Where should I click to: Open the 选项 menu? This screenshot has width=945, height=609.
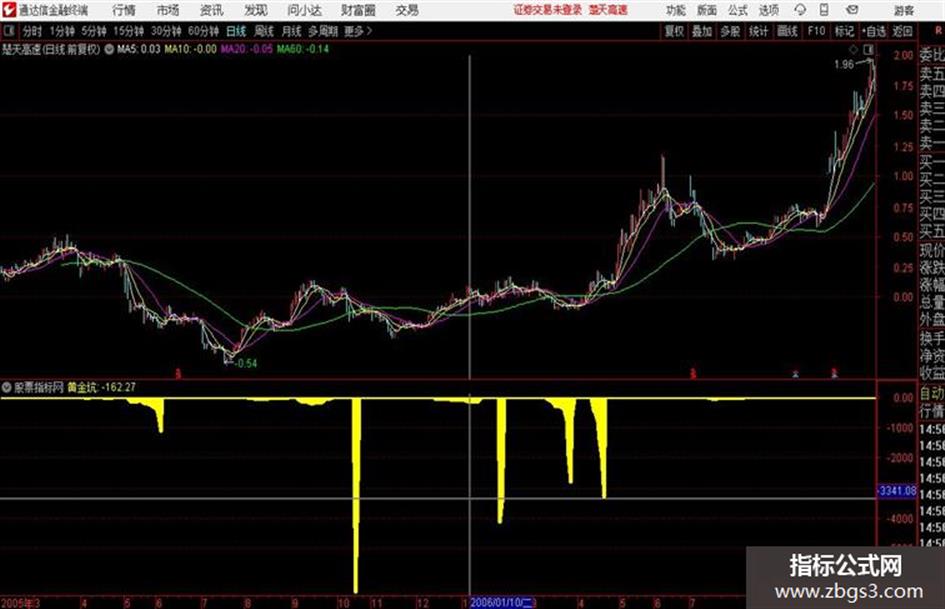click(x=768, y=10)
